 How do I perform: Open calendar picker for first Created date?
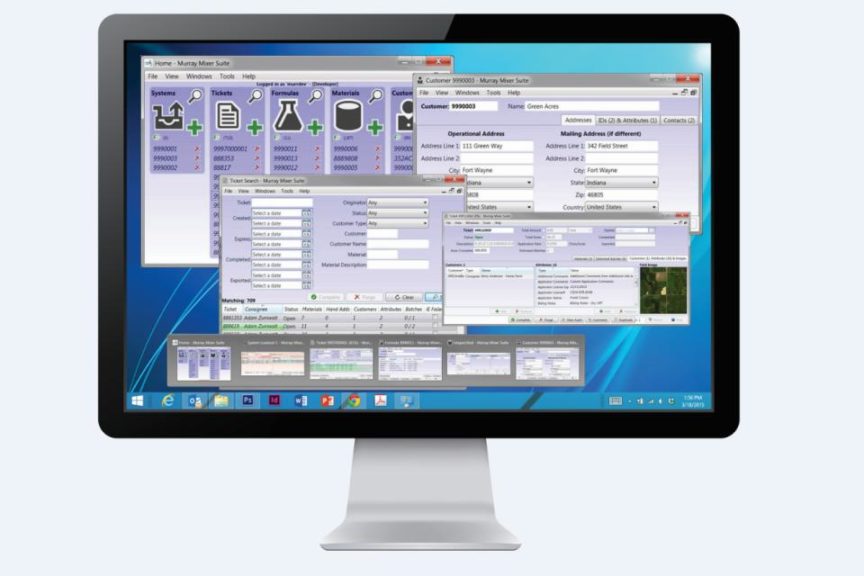(306, 213)
